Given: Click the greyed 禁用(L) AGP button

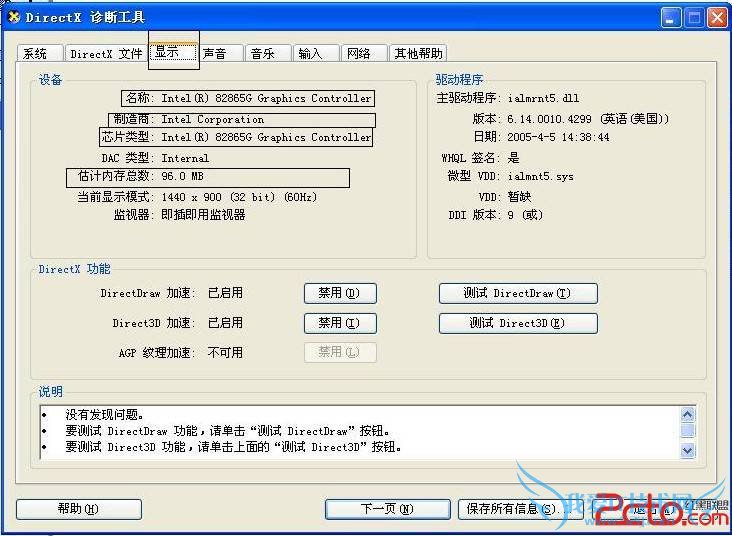Looking at the screenshot, I should [340, 353].
